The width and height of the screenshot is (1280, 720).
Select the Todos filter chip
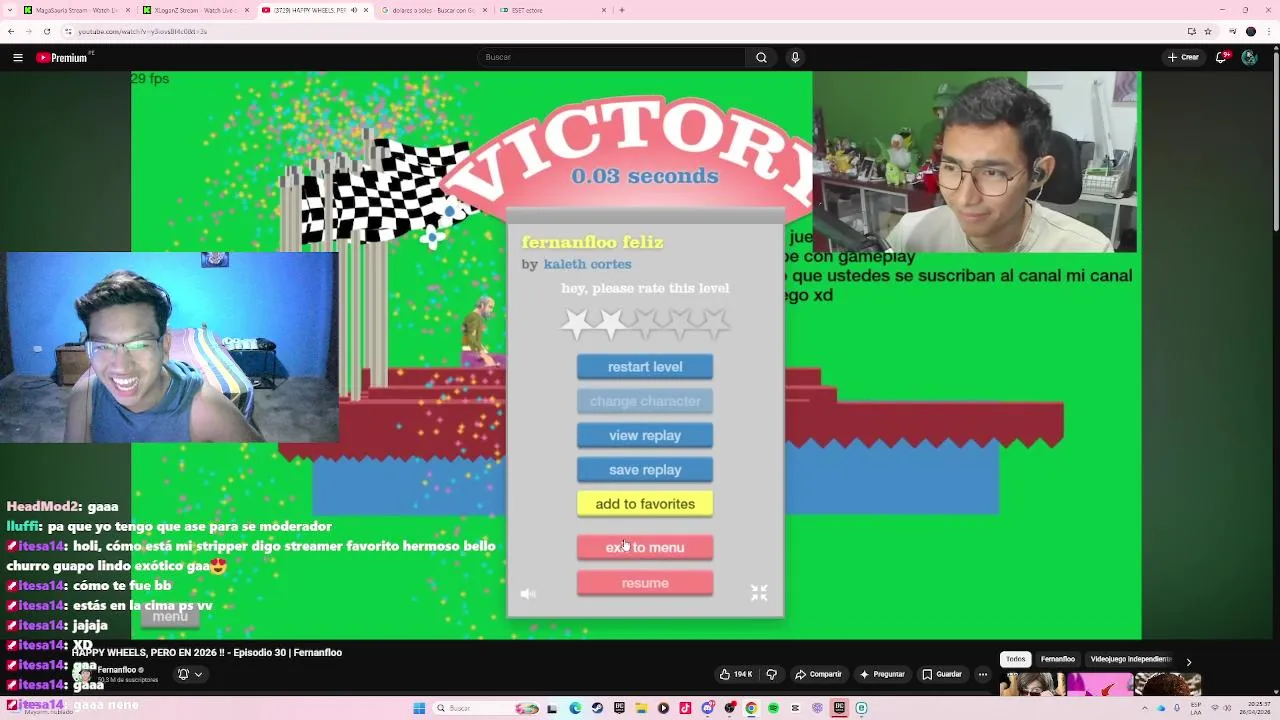[x=1015, y=659]
